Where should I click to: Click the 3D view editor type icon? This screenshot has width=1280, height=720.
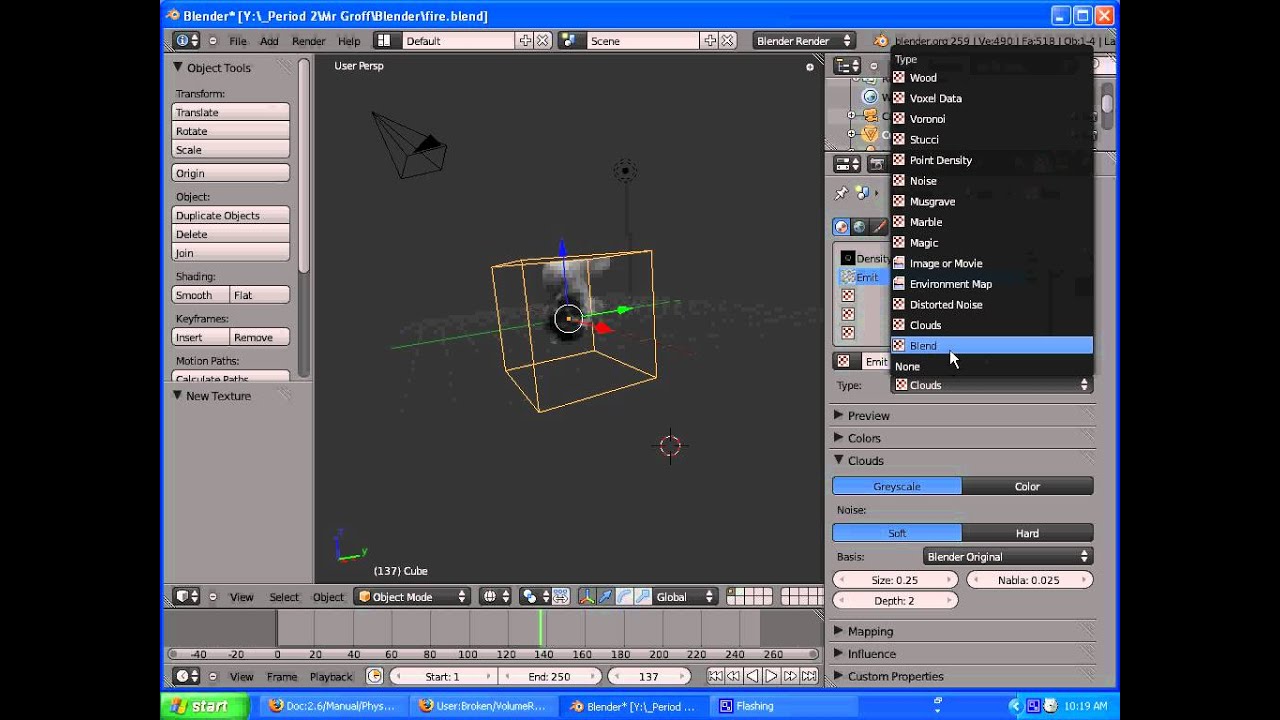[187, 597]
